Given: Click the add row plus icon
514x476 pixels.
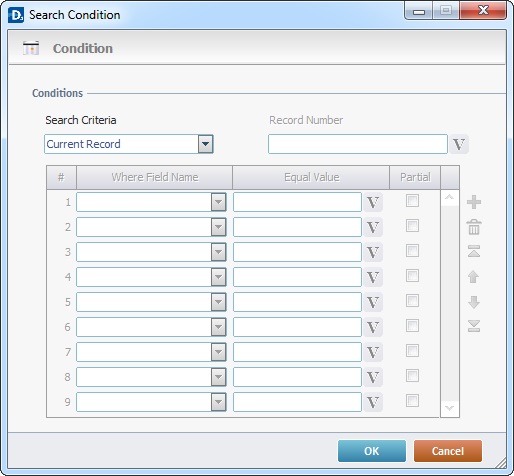Looking at the screenshot, I should coord(474,202).
